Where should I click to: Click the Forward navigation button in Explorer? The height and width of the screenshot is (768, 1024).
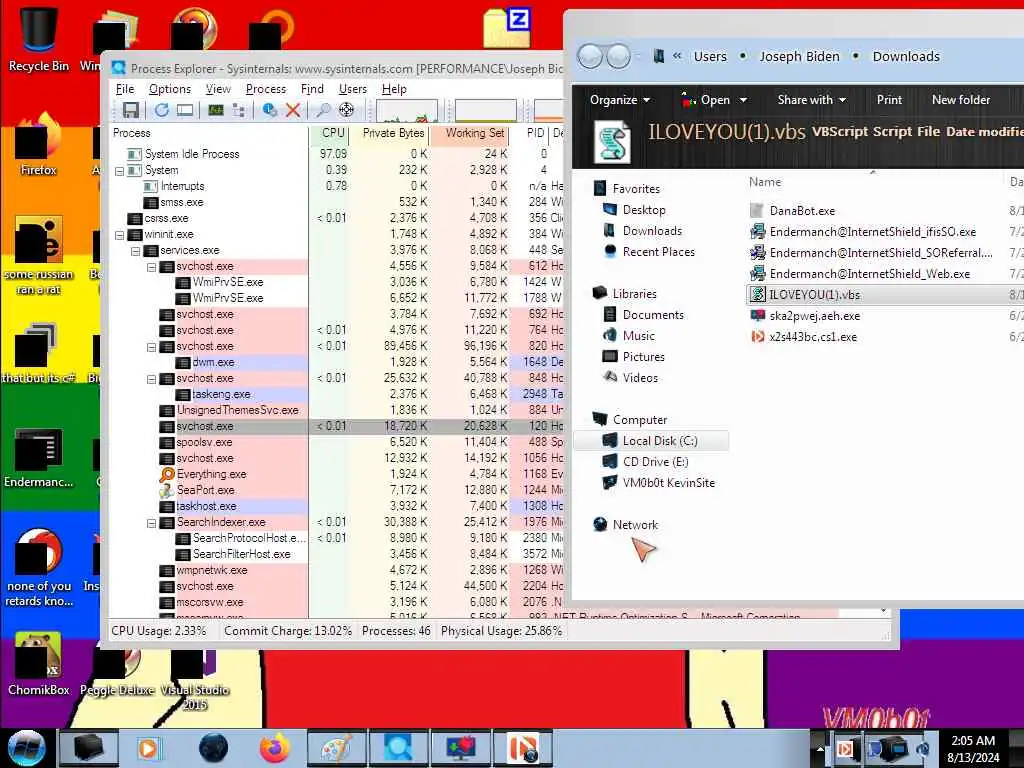tap(618, 56)
